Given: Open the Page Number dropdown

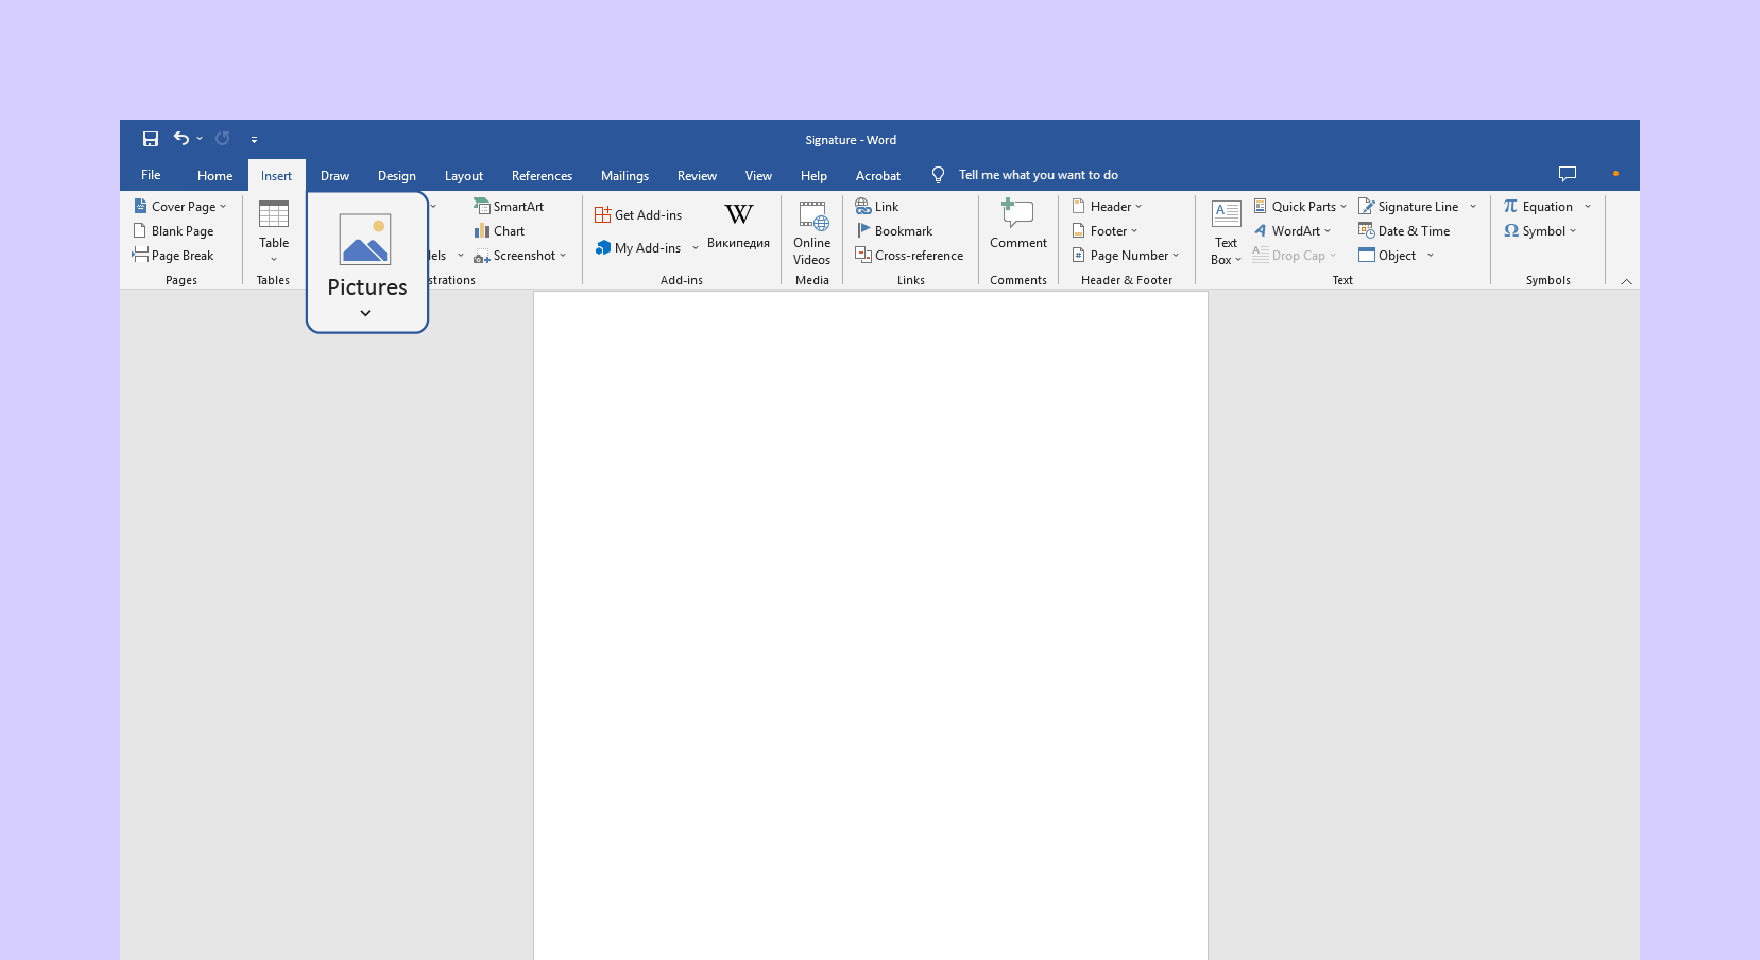Looking at the screenshot, I should click(1126, 256).
